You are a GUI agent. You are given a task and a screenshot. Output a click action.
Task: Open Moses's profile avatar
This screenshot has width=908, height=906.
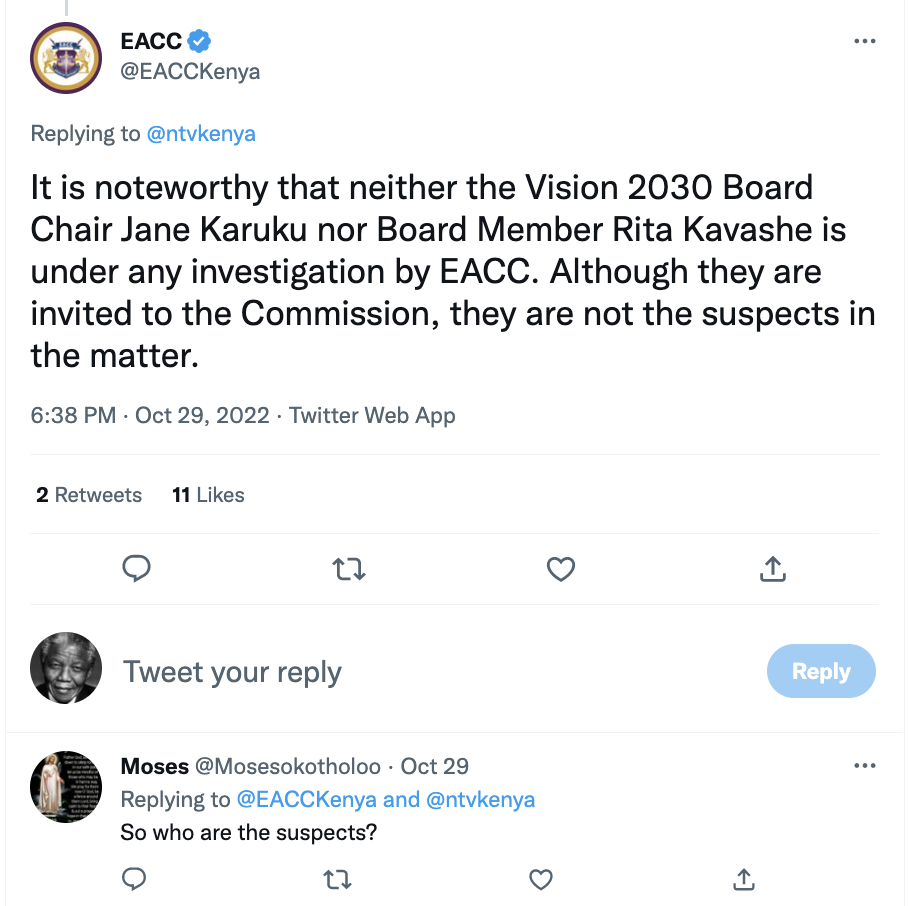[66, 786]
